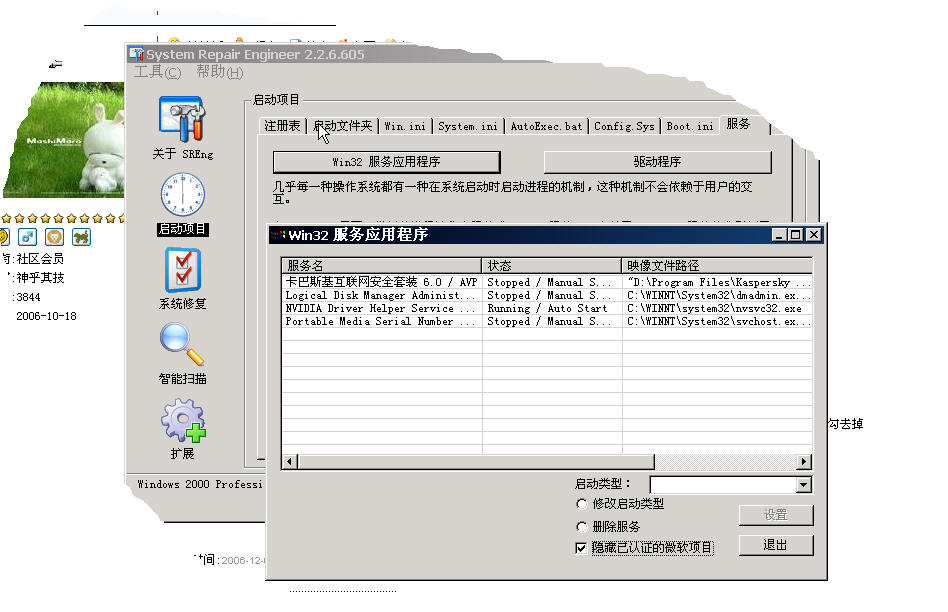Maximize the Win32 服务应用程序 dialog
The image size is (948, 612).
tap(796, 235)
